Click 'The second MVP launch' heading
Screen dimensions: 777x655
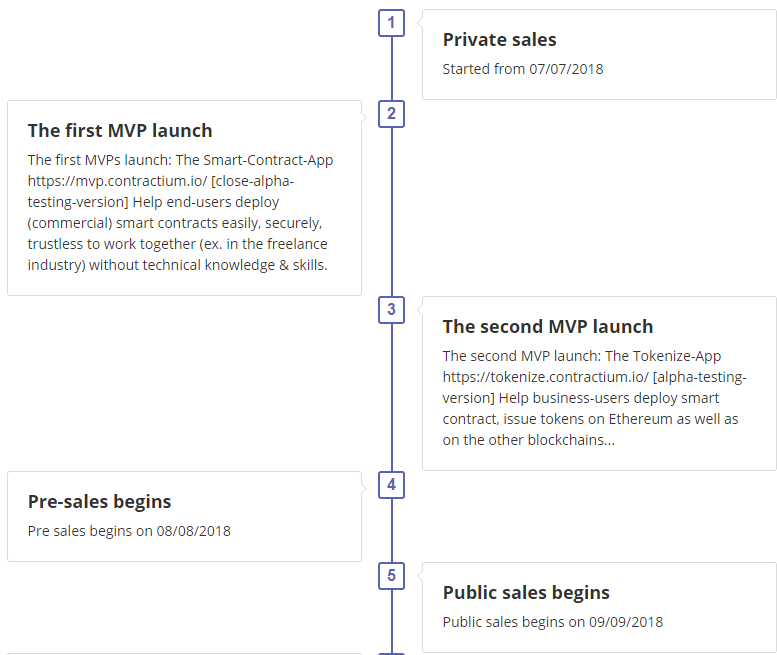click(x=547, y=327)
